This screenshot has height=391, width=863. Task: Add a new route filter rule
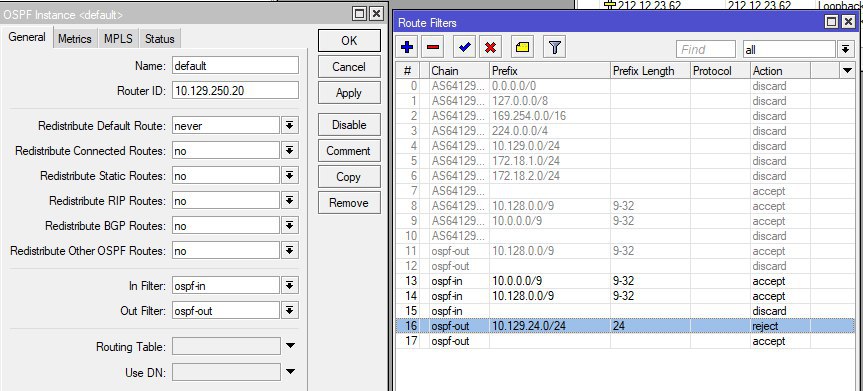click(407, 48)
